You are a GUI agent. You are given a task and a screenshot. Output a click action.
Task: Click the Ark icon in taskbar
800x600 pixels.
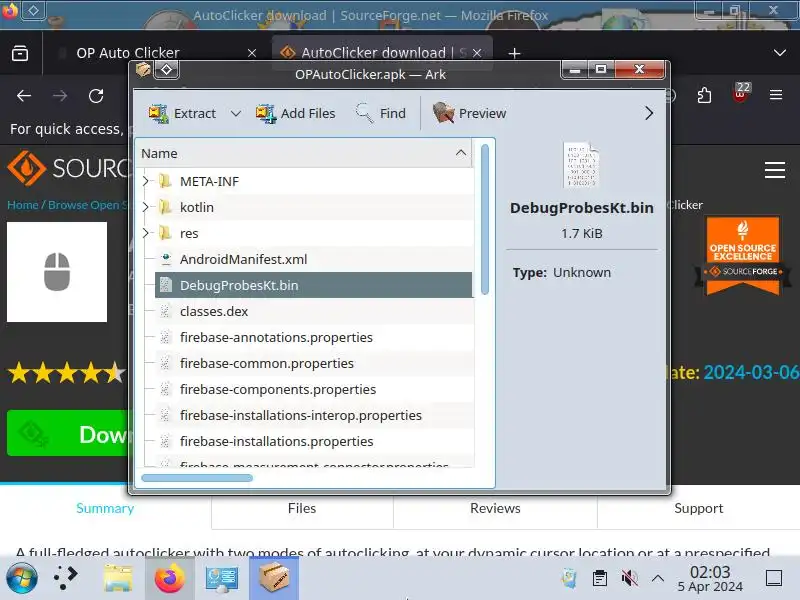click(x=274, y=578)
